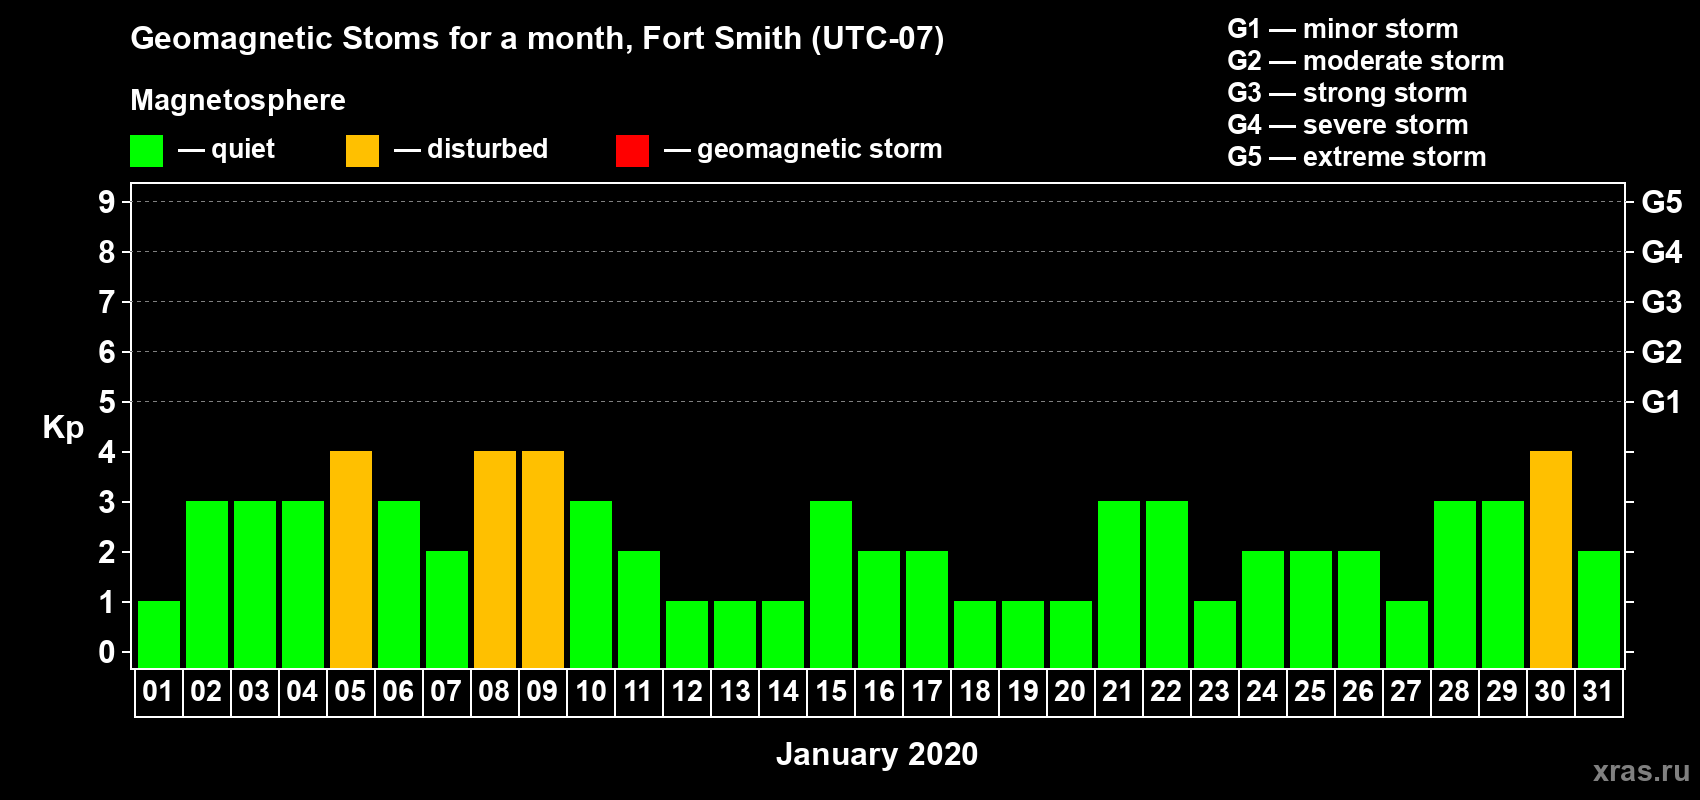Click the 'disturbed' legend label
The image size is (1700, 800).
point(487,149)
